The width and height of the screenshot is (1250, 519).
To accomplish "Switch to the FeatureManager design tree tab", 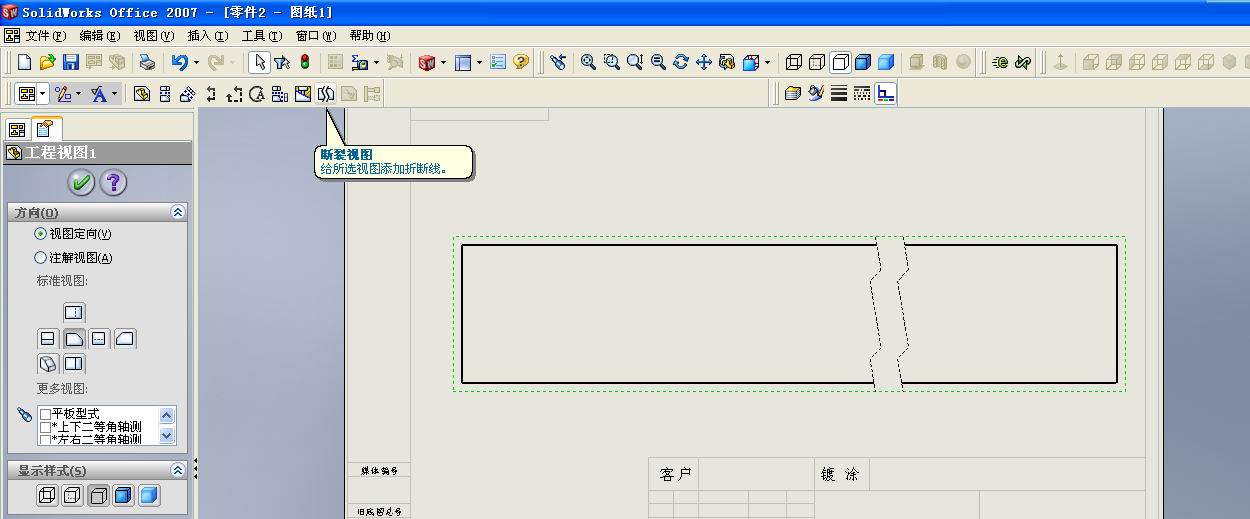I will click(x=17, y=130).
